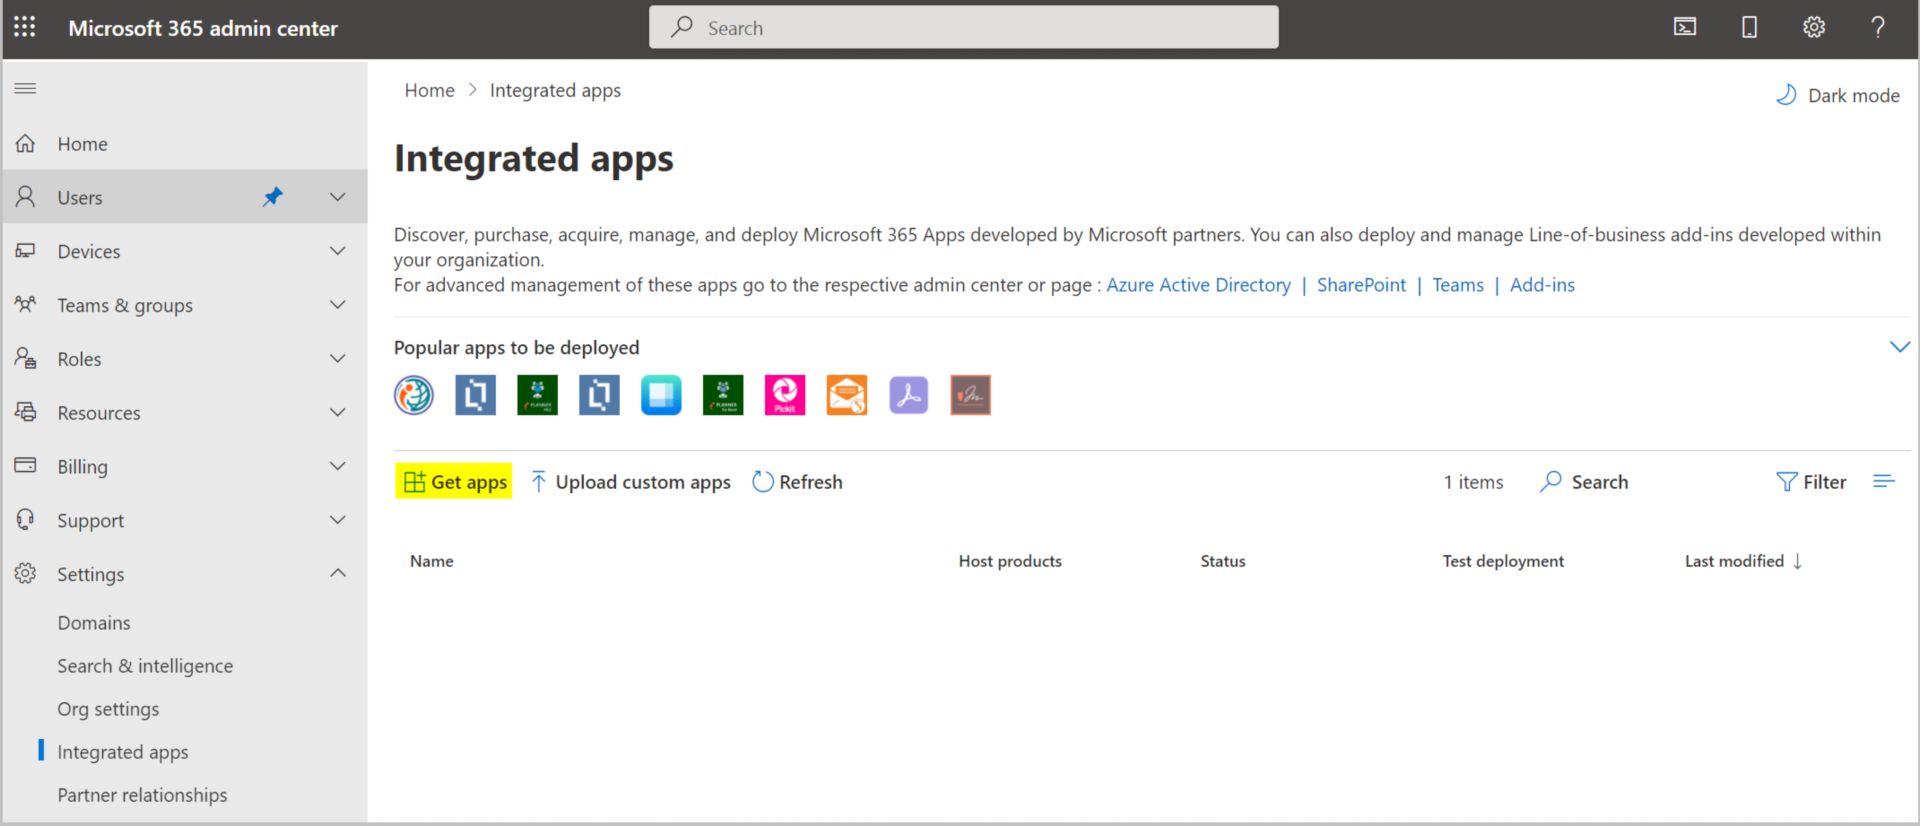The width and height of the screenshot is (1920, 826).
Task: Select the Adobe Sign signature app icon
Action: [970, 395]
